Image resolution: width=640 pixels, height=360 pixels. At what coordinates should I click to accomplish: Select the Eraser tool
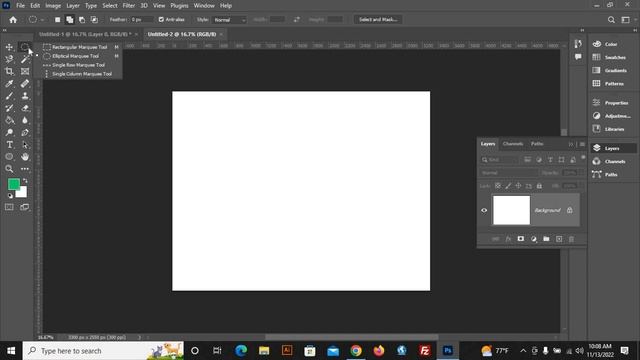coord(25,108)
